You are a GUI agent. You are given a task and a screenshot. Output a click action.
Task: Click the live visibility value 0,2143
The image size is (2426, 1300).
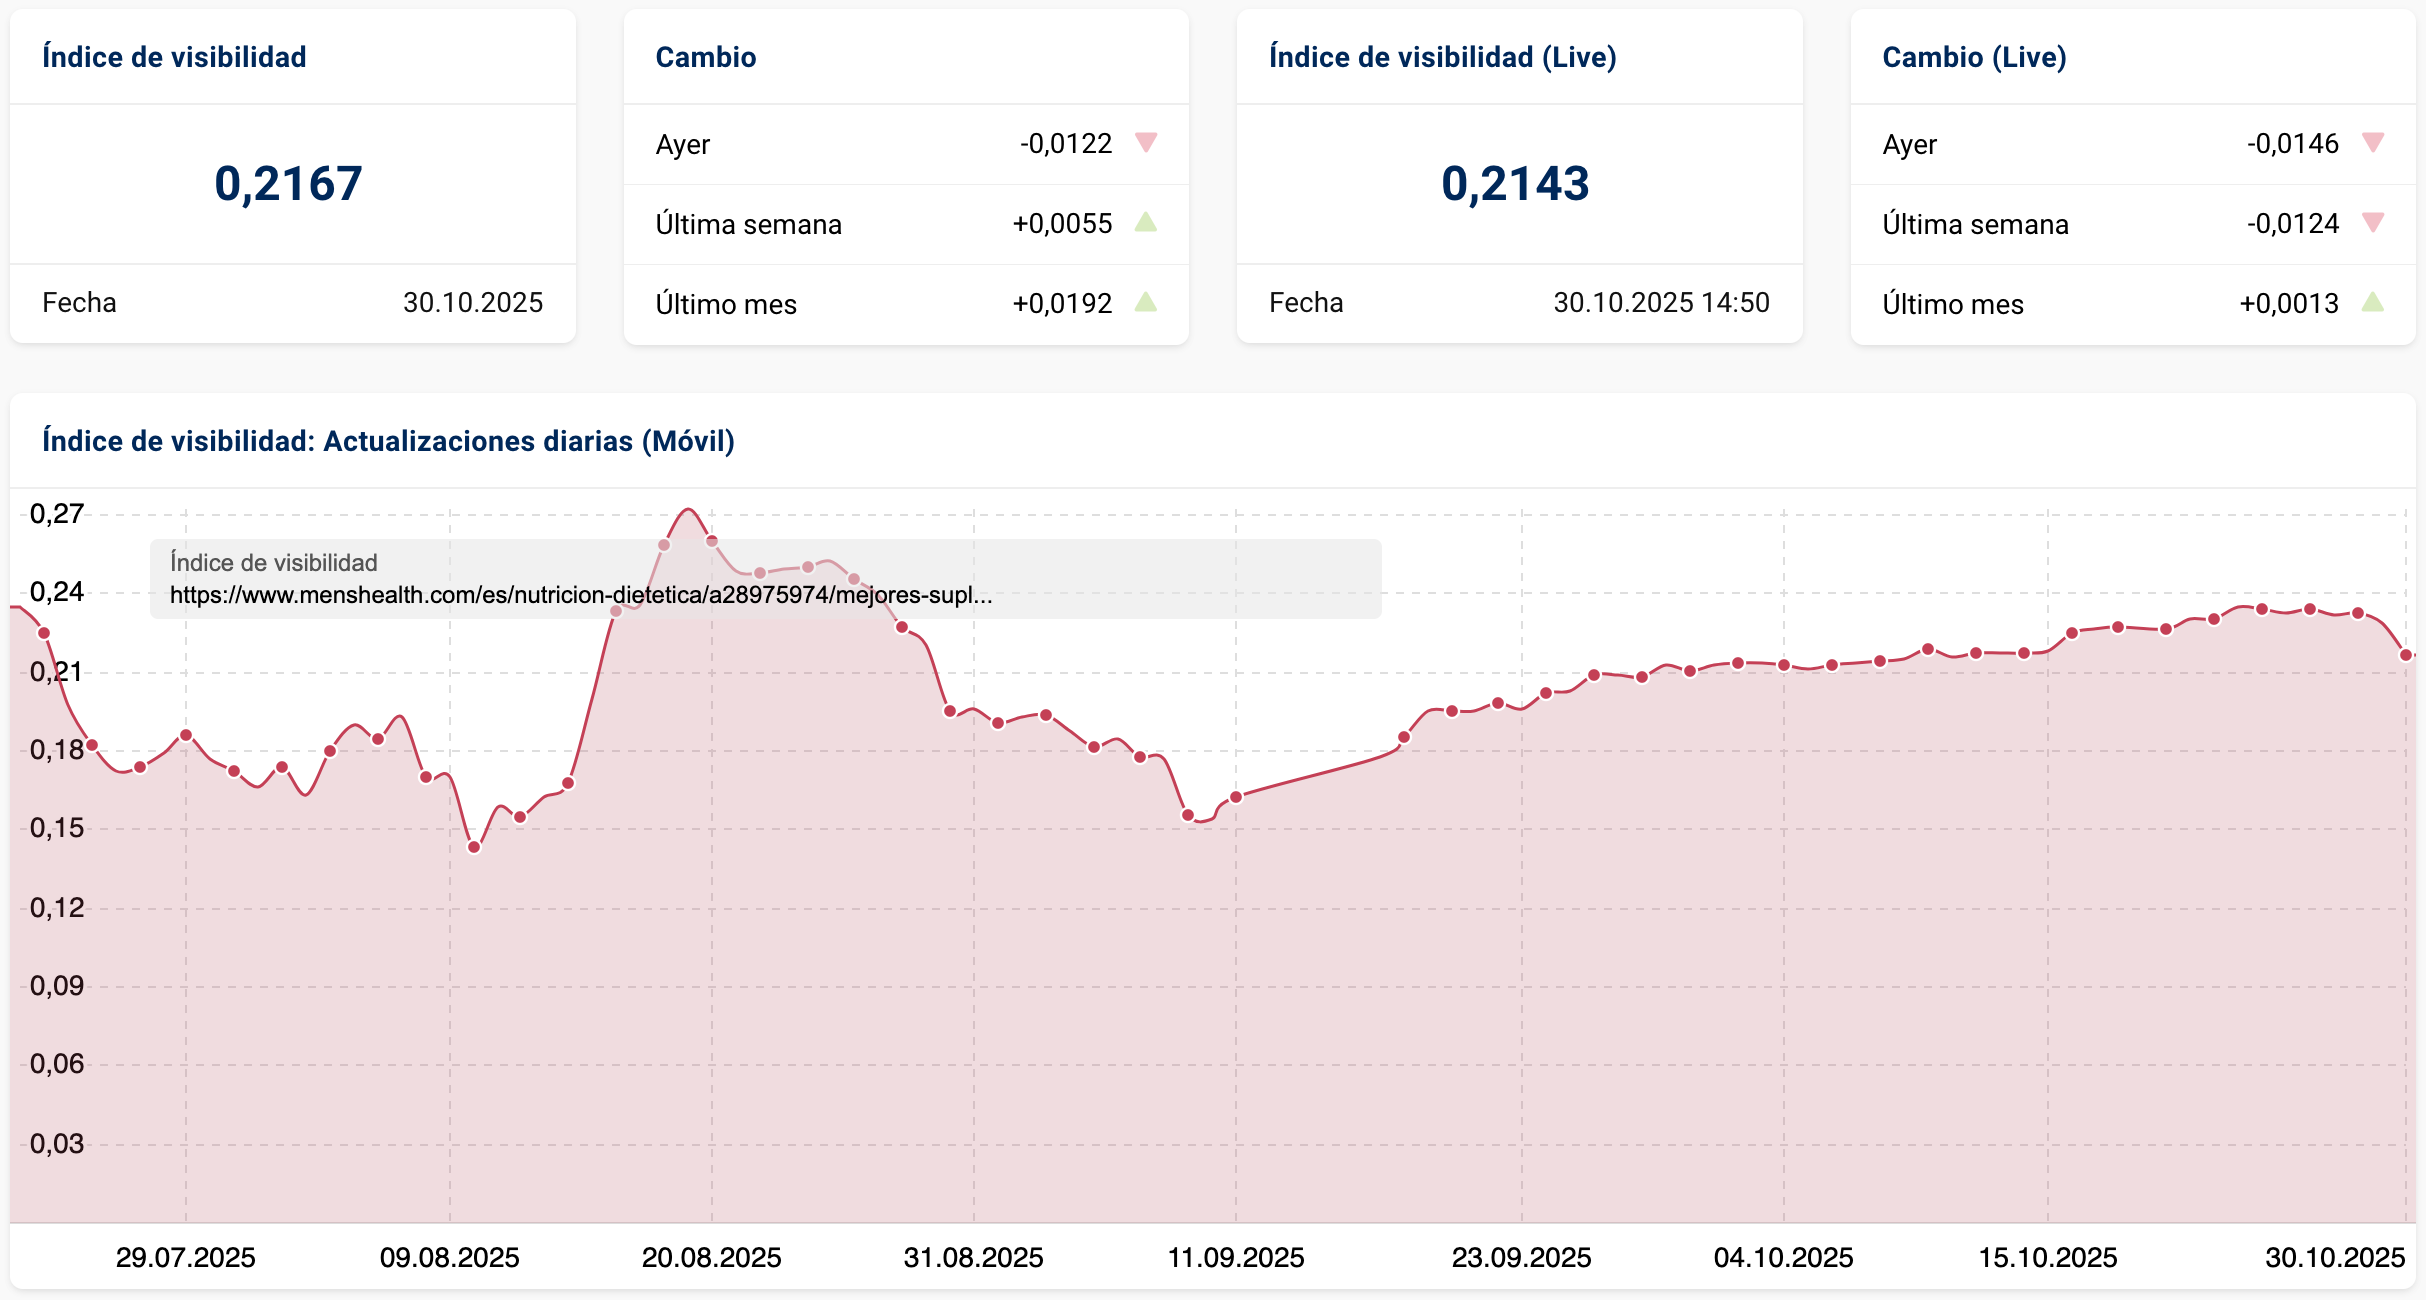tap(1515, 184)
